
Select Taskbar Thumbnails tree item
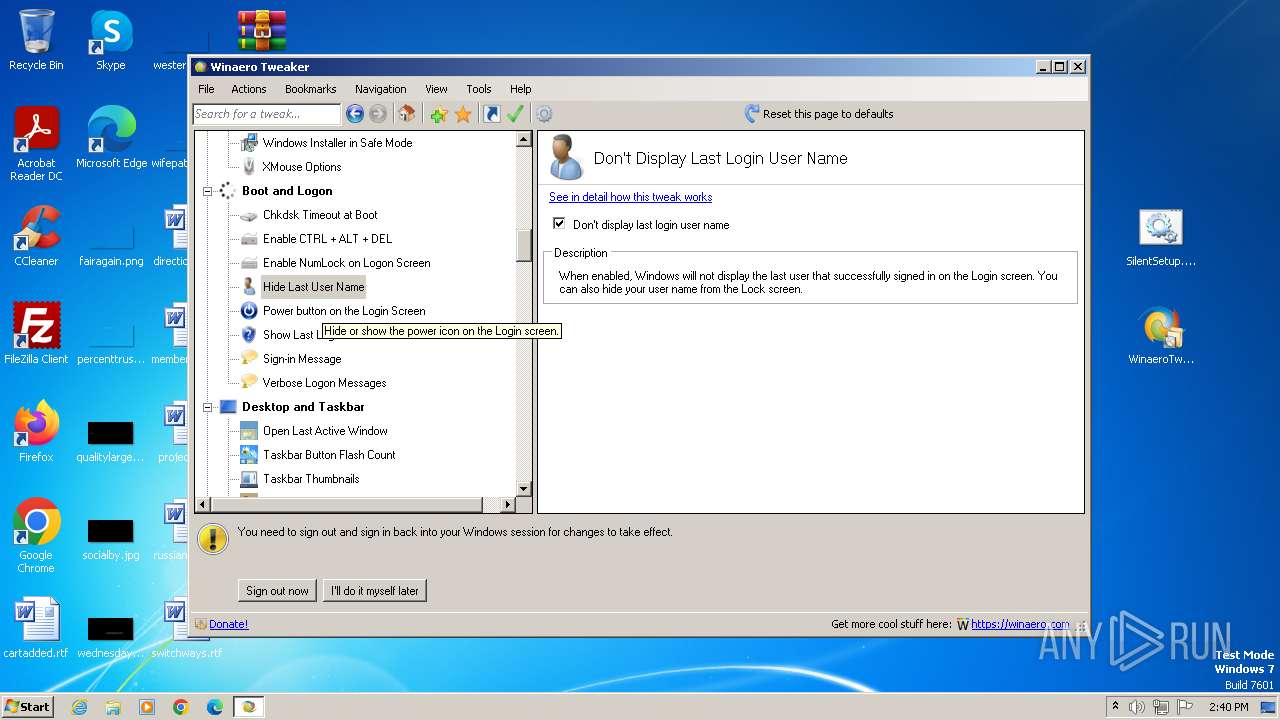[x=311, y=479]
